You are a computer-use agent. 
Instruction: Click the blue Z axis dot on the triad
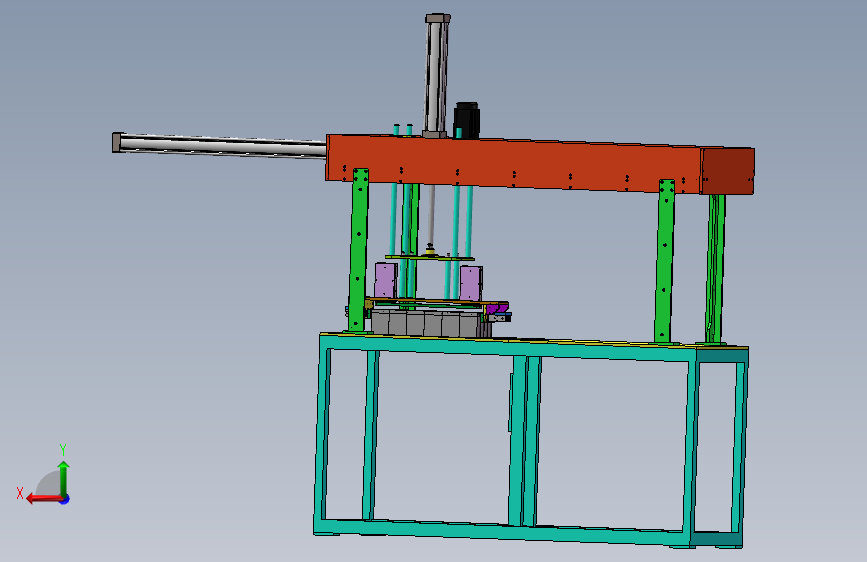[65, 499]
